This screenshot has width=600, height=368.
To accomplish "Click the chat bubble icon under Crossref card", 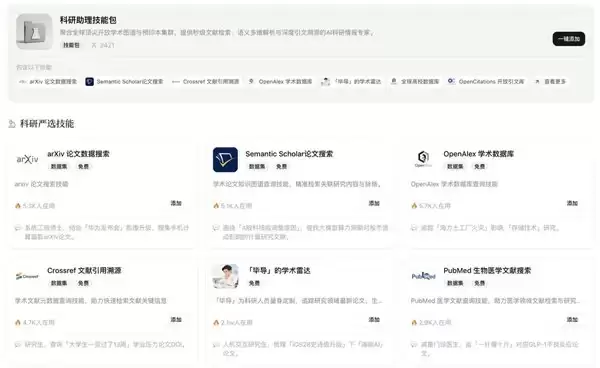I will [x=18, y=345].
